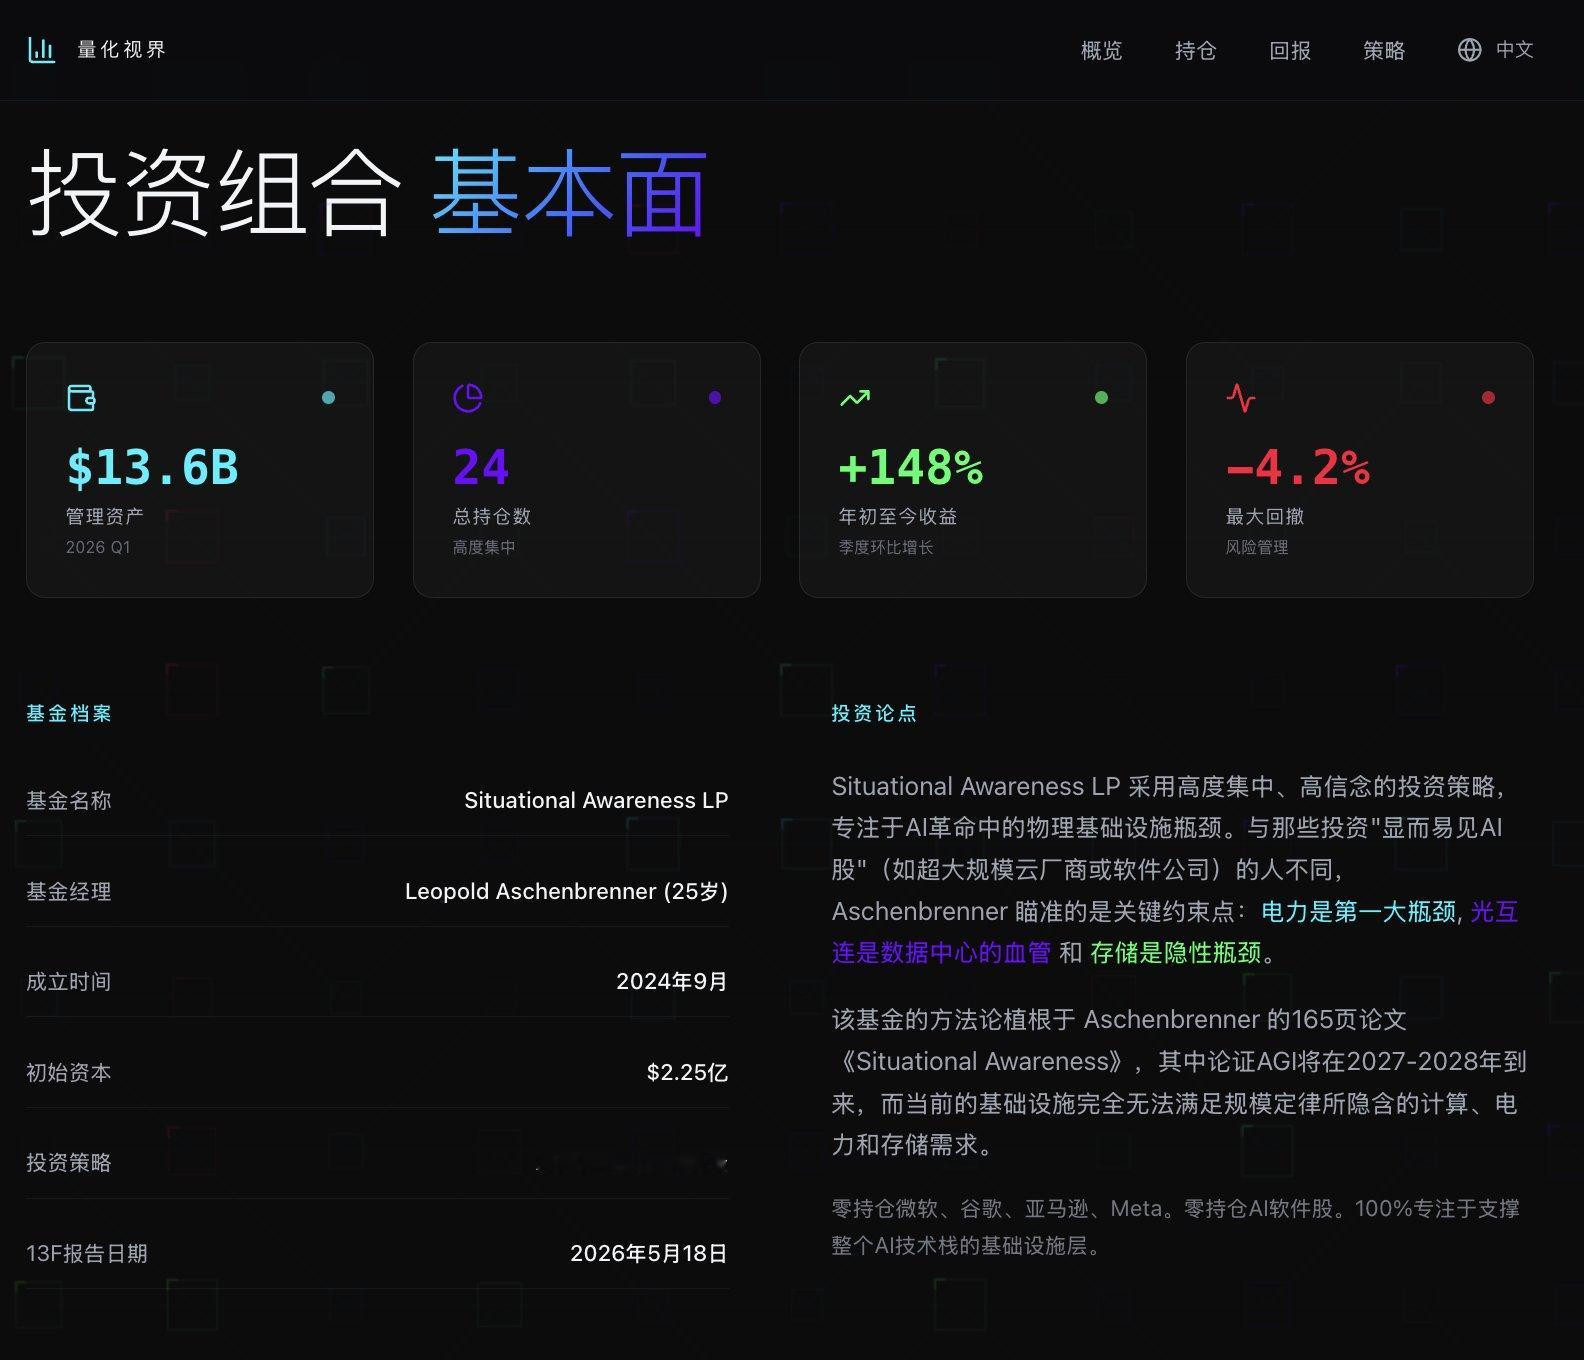1584x1360 pixels.
Task: Click the pie chart icon on 总持仓数 card
Action: 468,398
